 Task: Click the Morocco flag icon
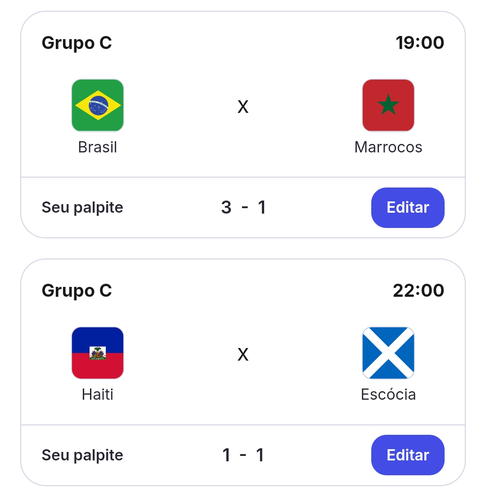point(388,105)
